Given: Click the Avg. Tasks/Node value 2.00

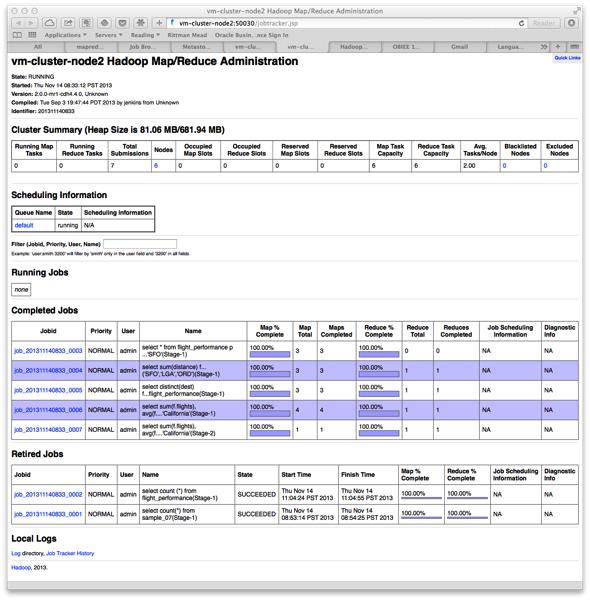Looking at the screenshot, I should (x=469, y=166).
